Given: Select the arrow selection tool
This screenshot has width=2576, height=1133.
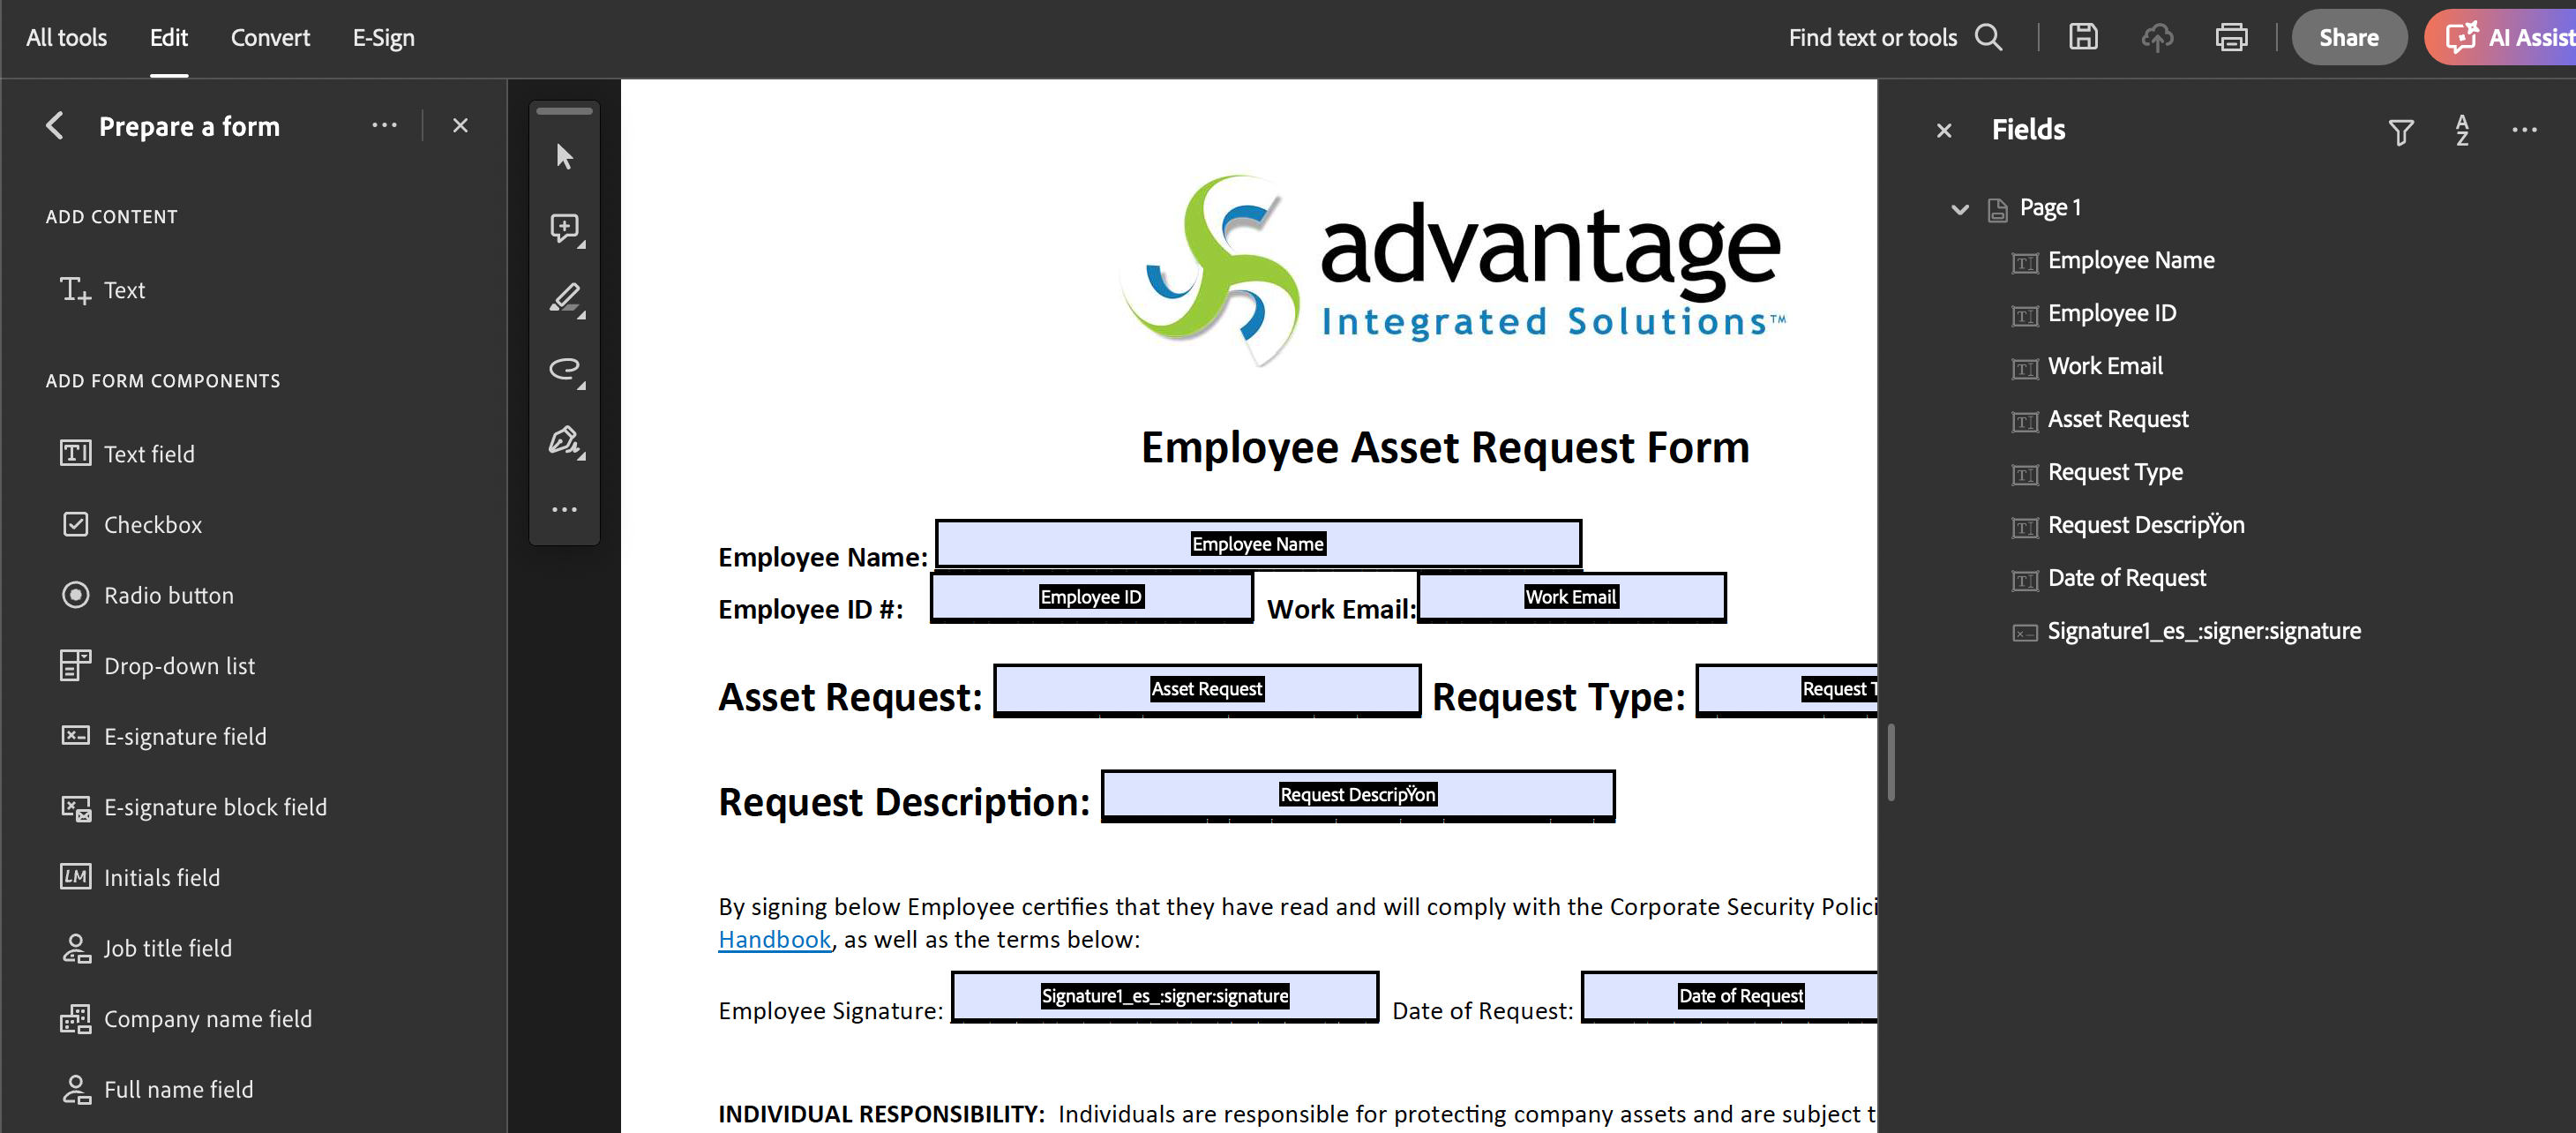Looking at the screenshot, I should (x=564, y=157).
